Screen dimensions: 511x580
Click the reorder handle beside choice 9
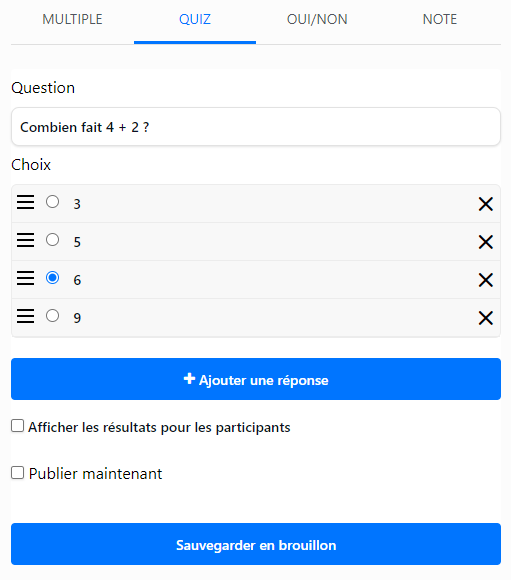coord(26,316)
